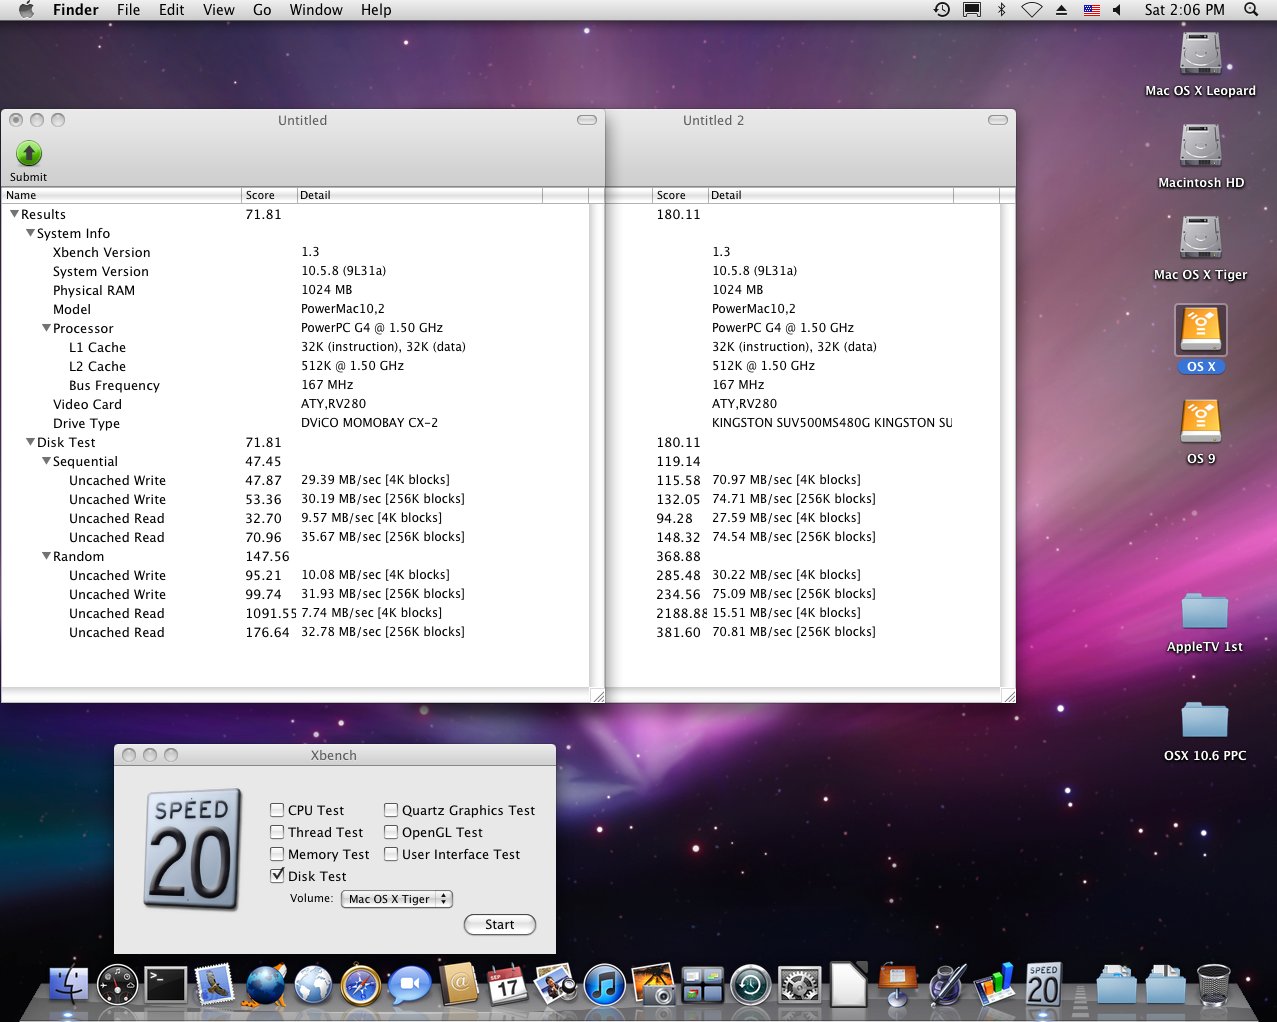Open System Preferences gear in dock
This screenshot has height=1022, width=1277.
(x=800, y=985)
